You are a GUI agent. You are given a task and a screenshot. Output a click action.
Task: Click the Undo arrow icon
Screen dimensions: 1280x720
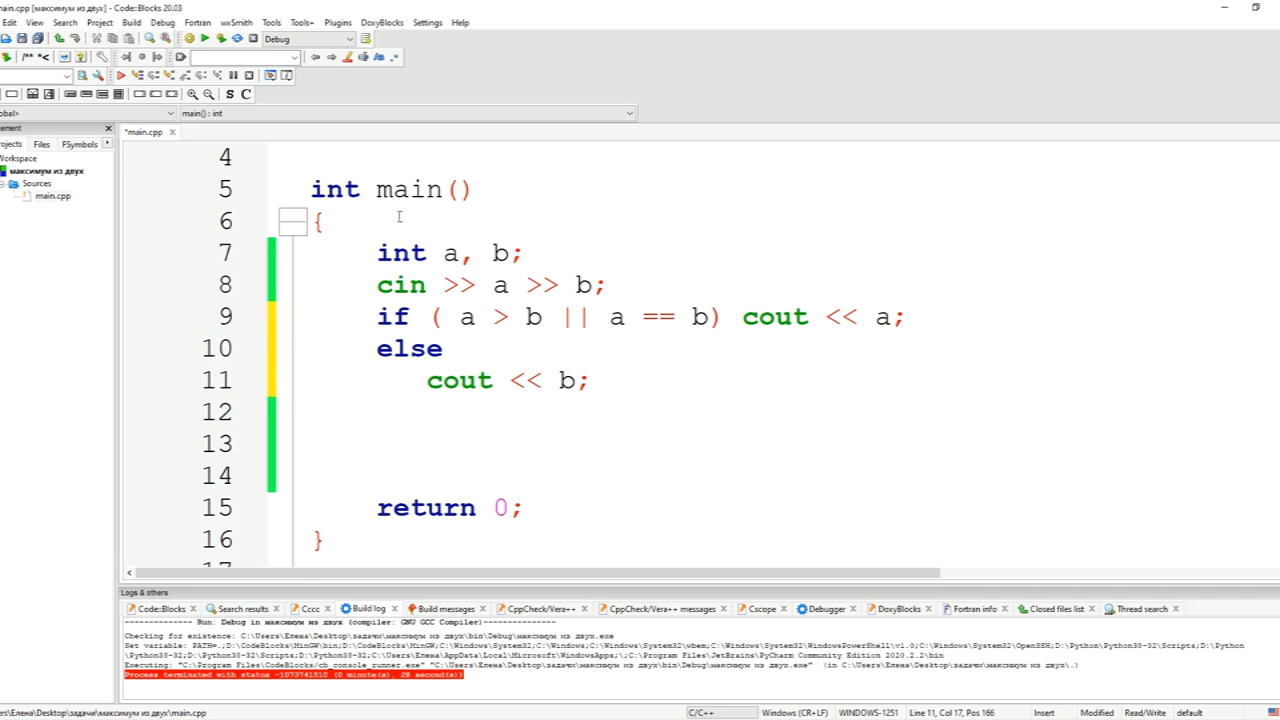pos(59,38)
